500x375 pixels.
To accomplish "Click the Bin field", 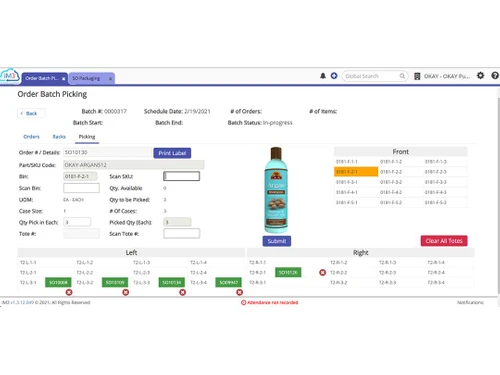I will coord(80,176).
